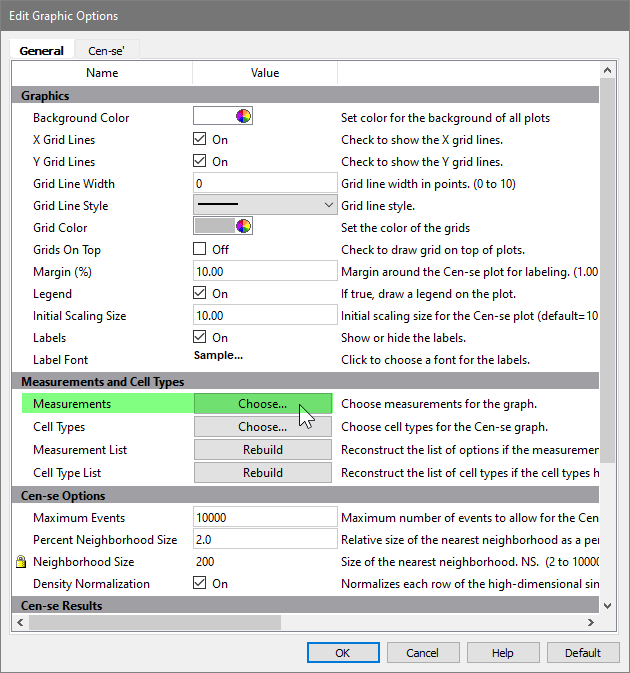Toggle the Y Grid Lines checkbox
This screenshot has height=673, width=630.
pyautogui.click(x=200, y=162)
